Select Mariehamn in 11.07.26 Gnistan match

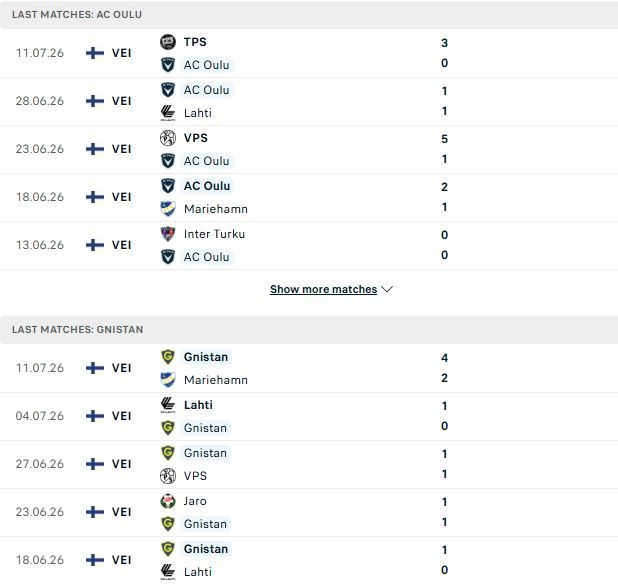216,380
